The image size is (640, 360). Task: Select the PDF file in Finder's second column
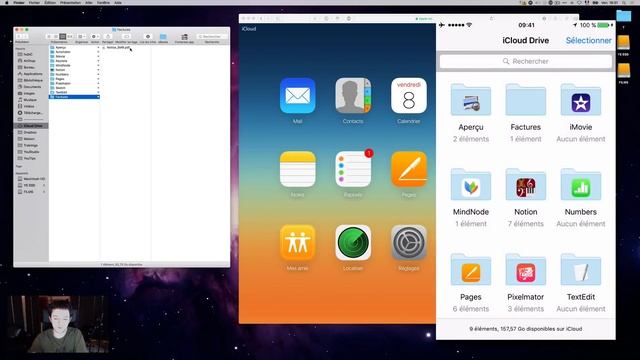pos(117,47)
